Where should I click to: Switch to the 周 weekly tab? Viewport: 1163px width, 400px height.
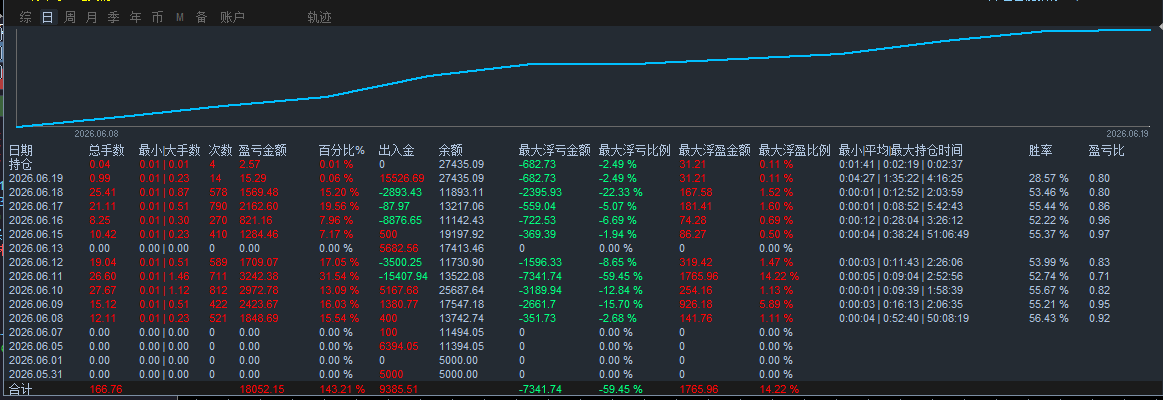coord(70,18)
